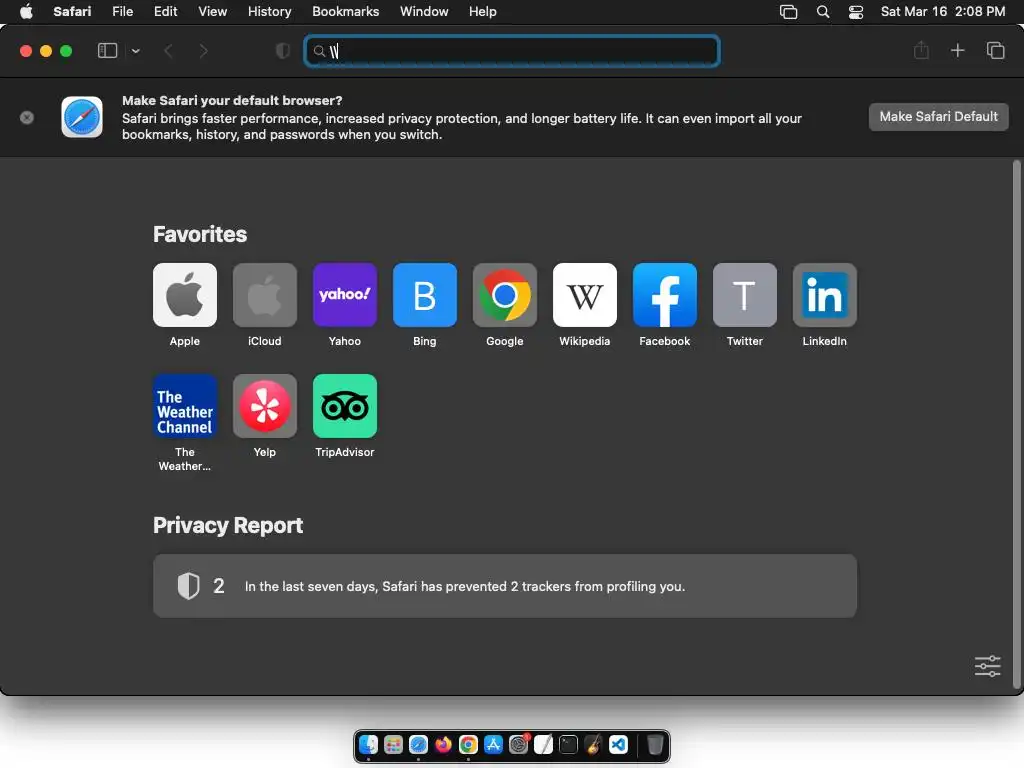
Task: Open start page customization settings
Action: click(x=987, y=666)
